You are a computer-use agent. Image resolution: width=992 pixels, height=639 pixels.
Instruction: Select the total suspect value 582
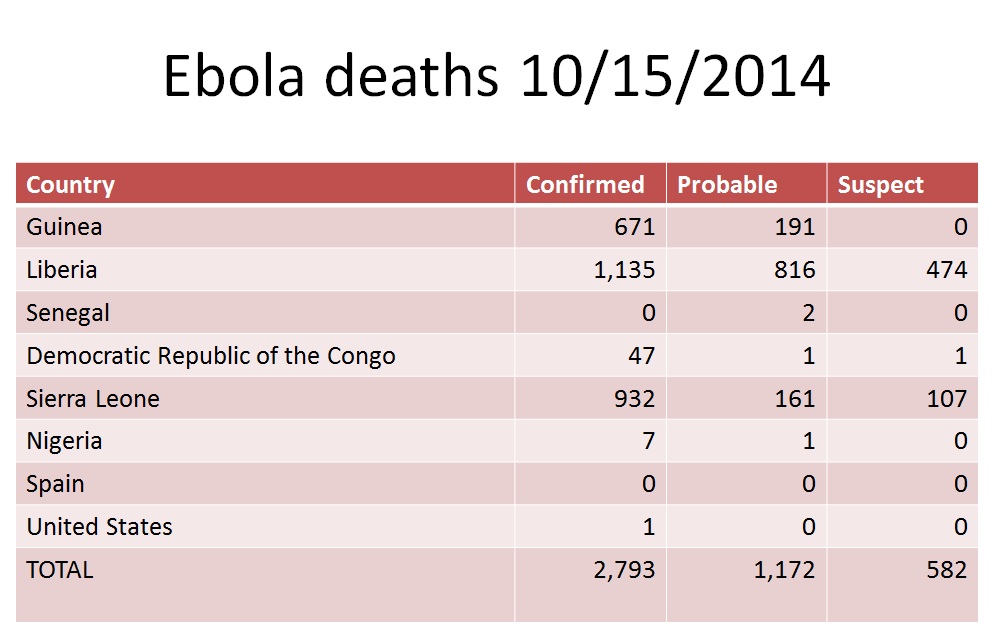[946, 570]
